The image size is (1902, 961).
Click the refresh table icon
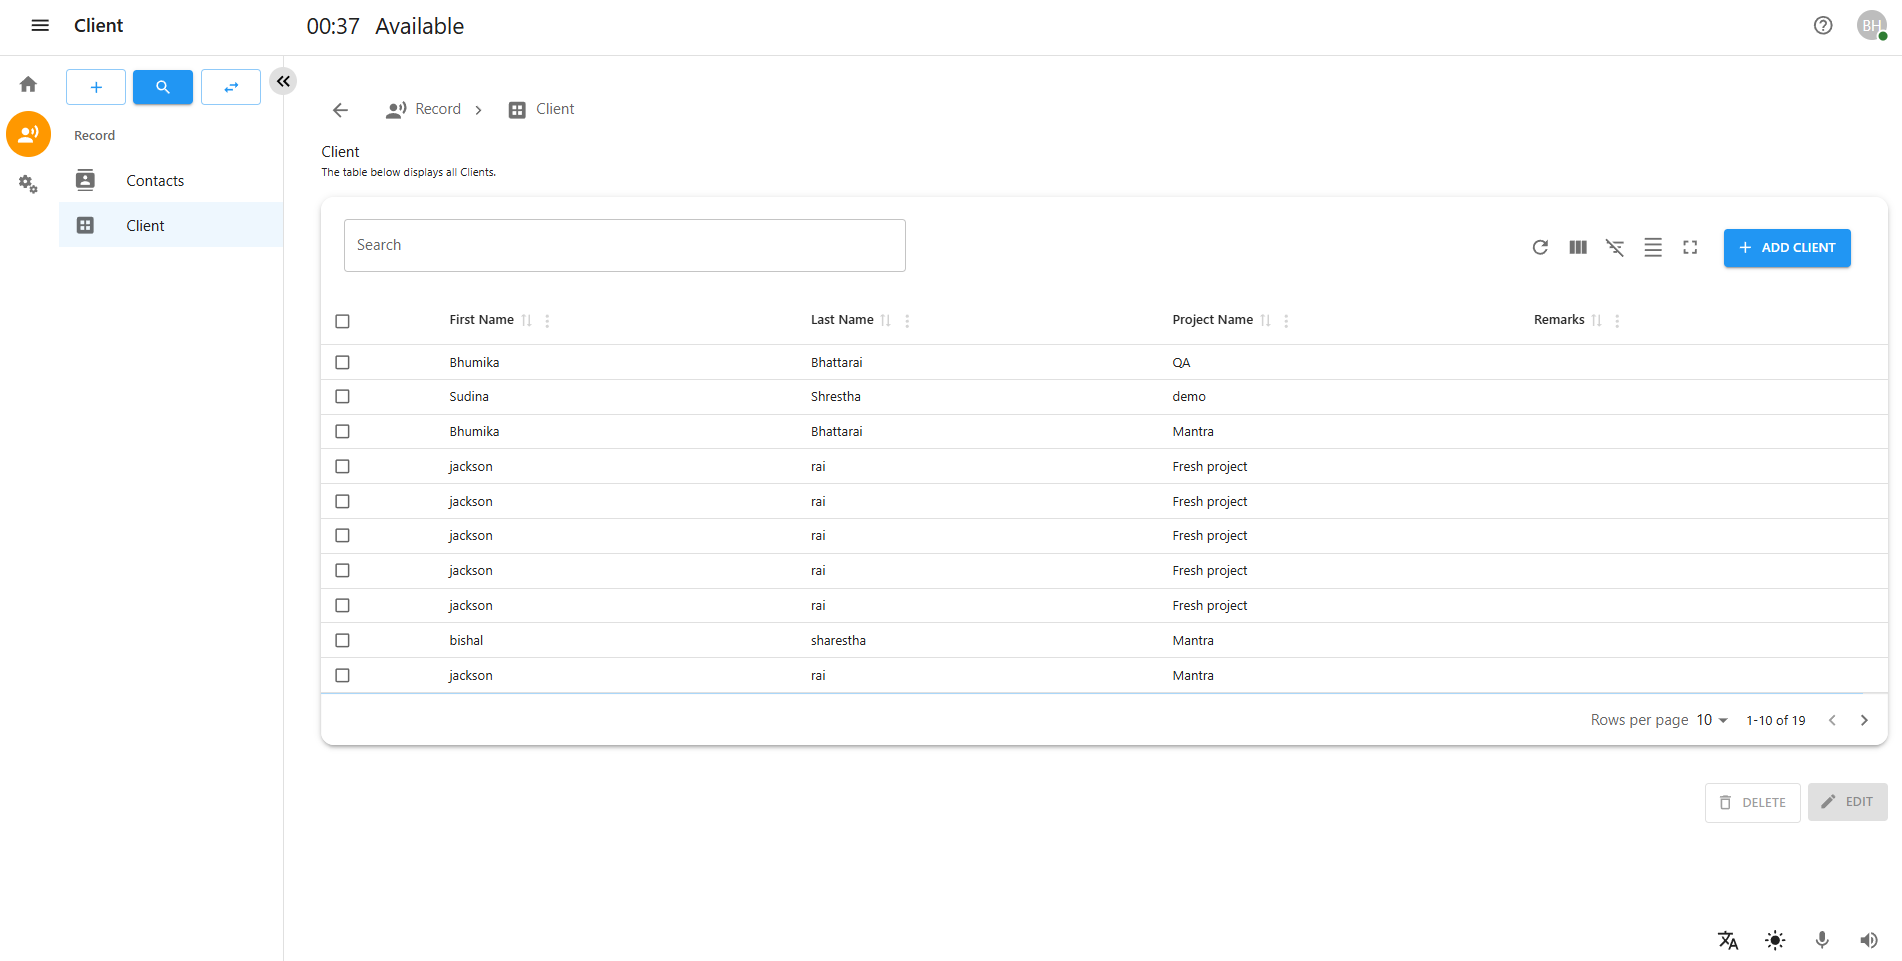pyautogui.click(x=1540, y=247)
